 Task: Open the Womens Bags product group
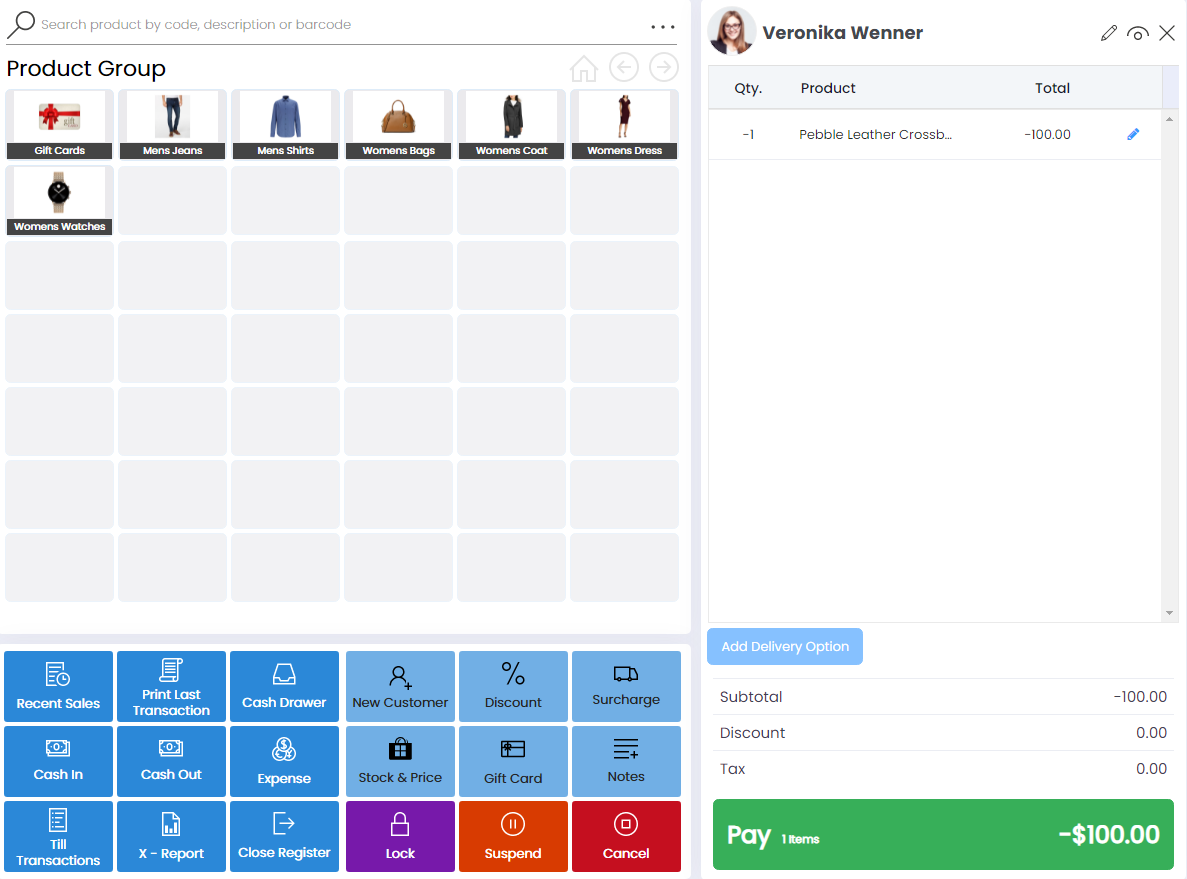point(398,124)
